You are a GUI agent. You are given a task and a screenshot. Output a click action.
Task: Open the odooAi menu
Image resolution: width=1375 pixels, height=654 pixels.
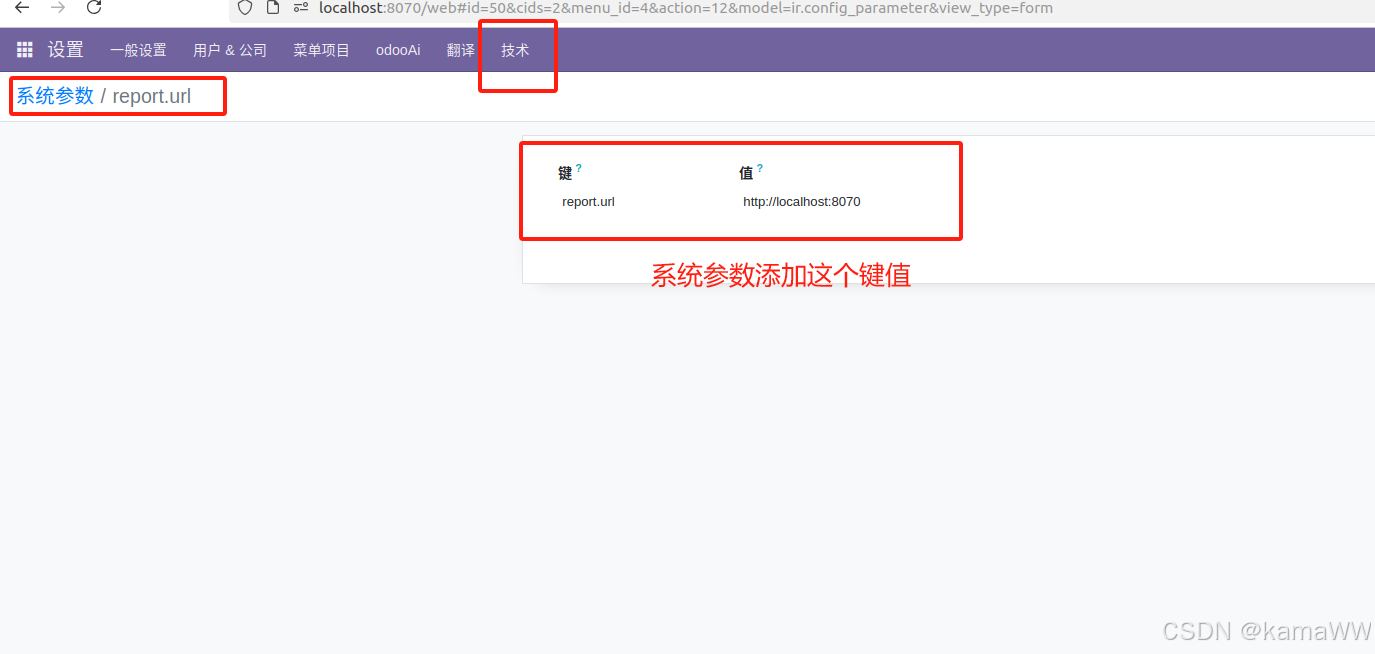398,49
